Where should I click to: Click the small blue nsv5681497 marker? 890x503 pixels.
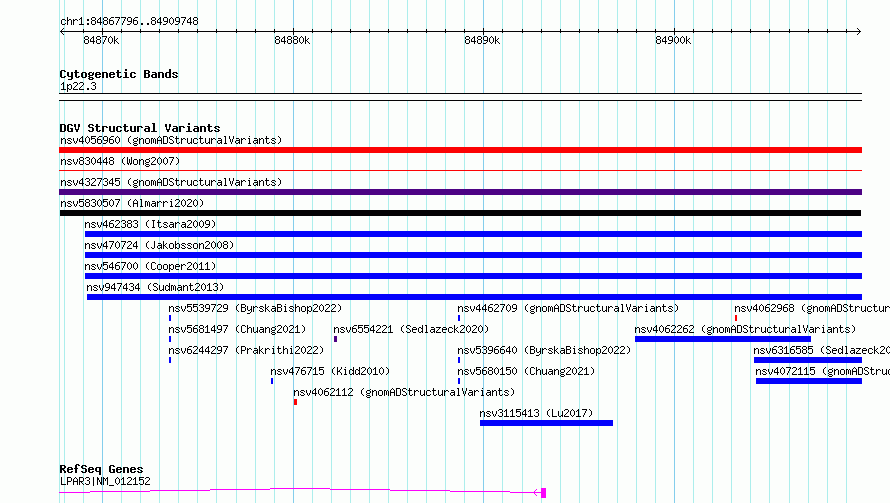tap(170, 339)
